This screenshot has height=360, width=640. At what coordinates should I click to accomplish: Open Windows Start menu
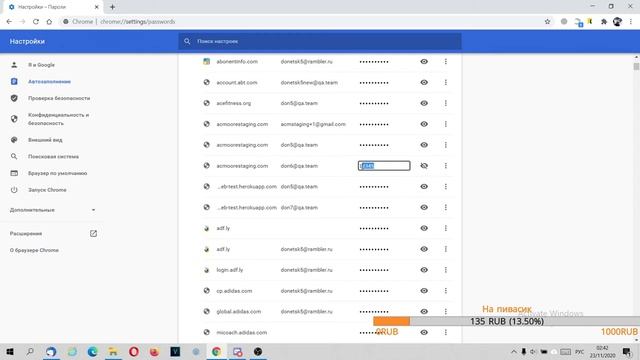[10, 351]
